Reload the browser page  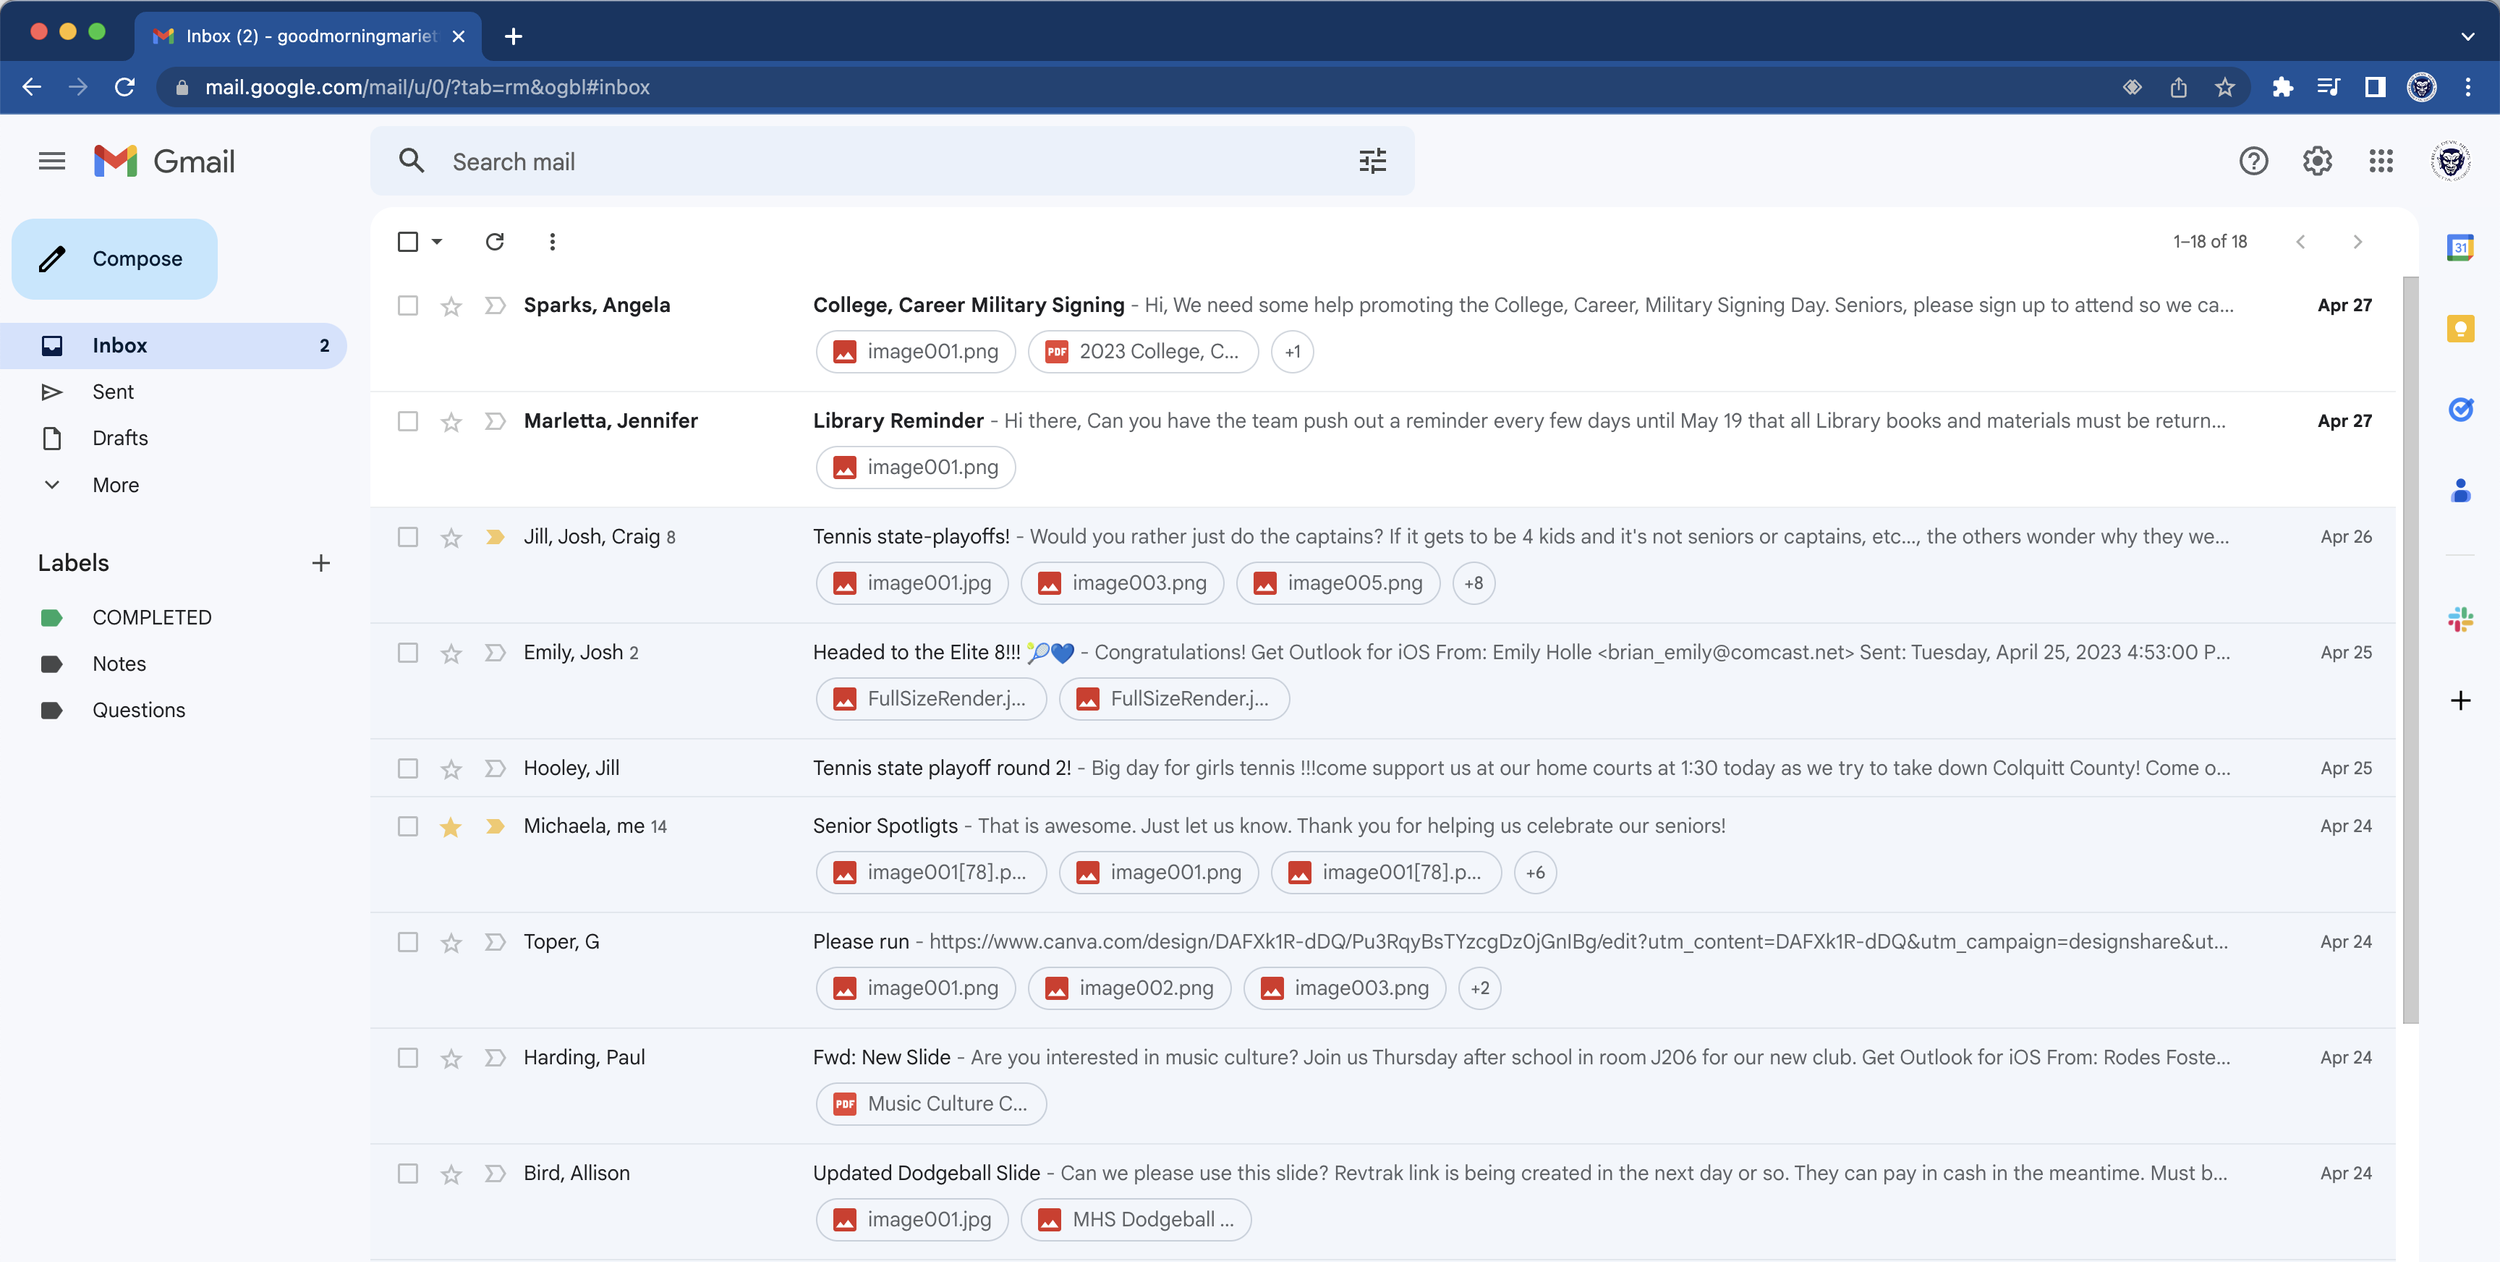point(125,87)
